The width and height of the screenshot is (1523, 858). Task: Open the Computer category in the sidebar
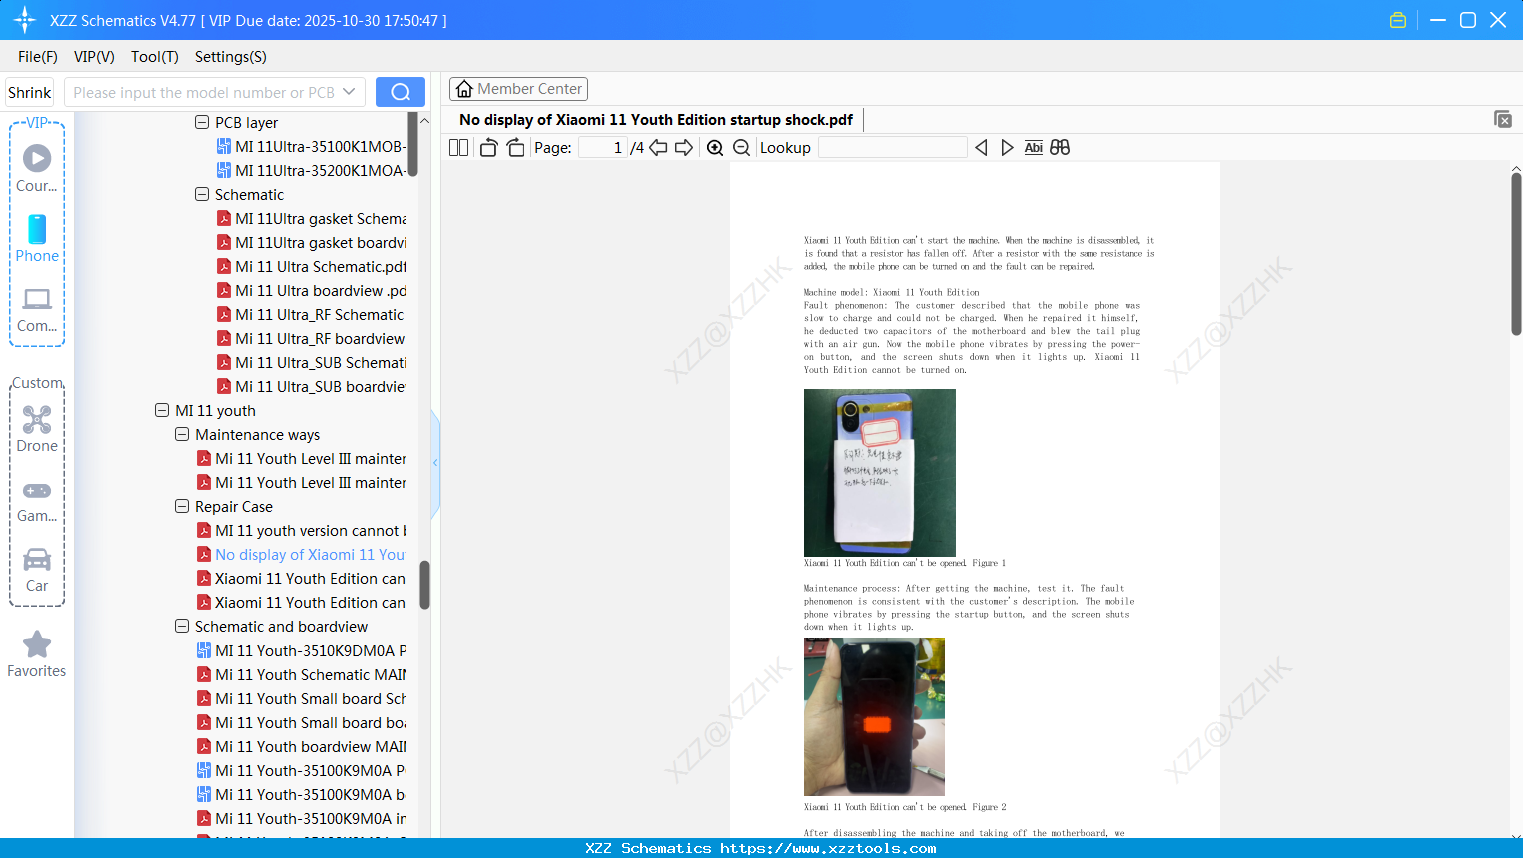point(37,309)
